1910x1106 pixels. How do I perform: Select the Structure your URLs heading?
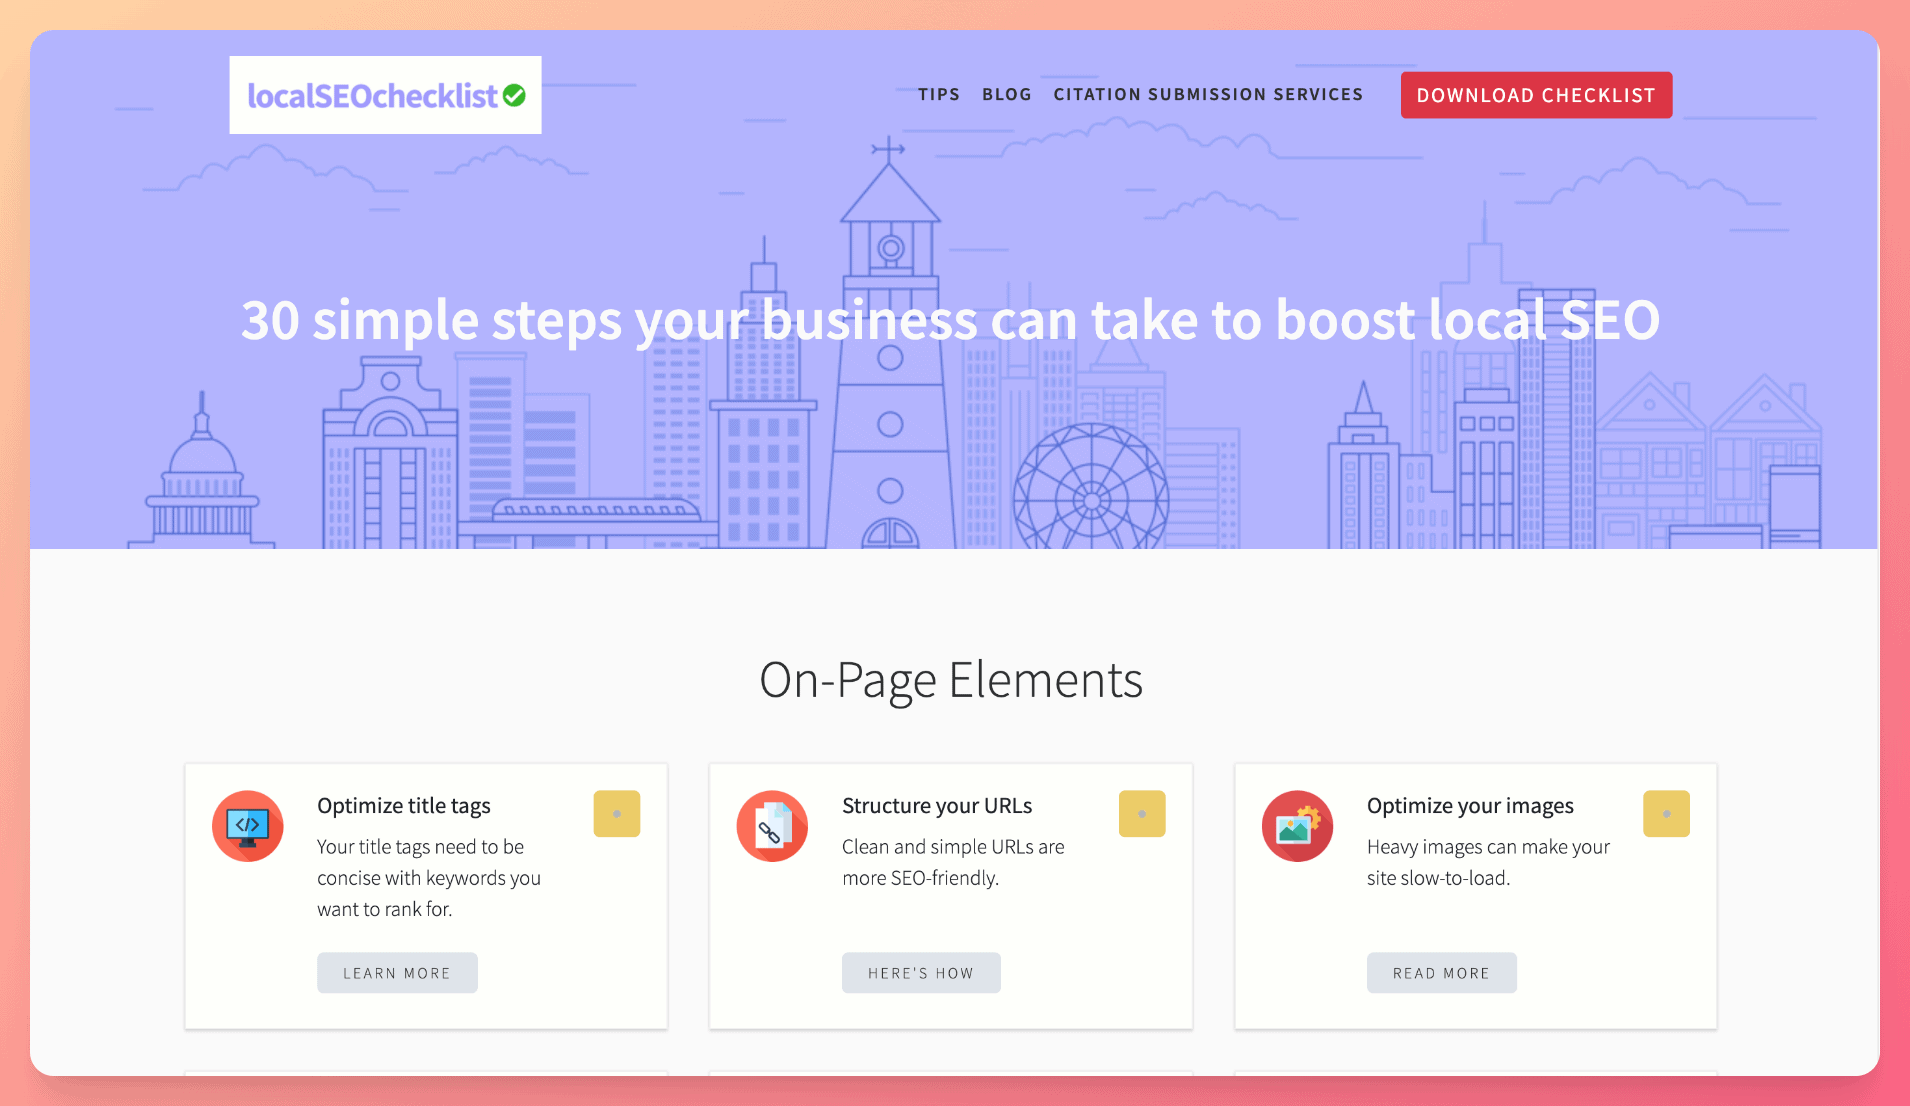pos(936,806)
